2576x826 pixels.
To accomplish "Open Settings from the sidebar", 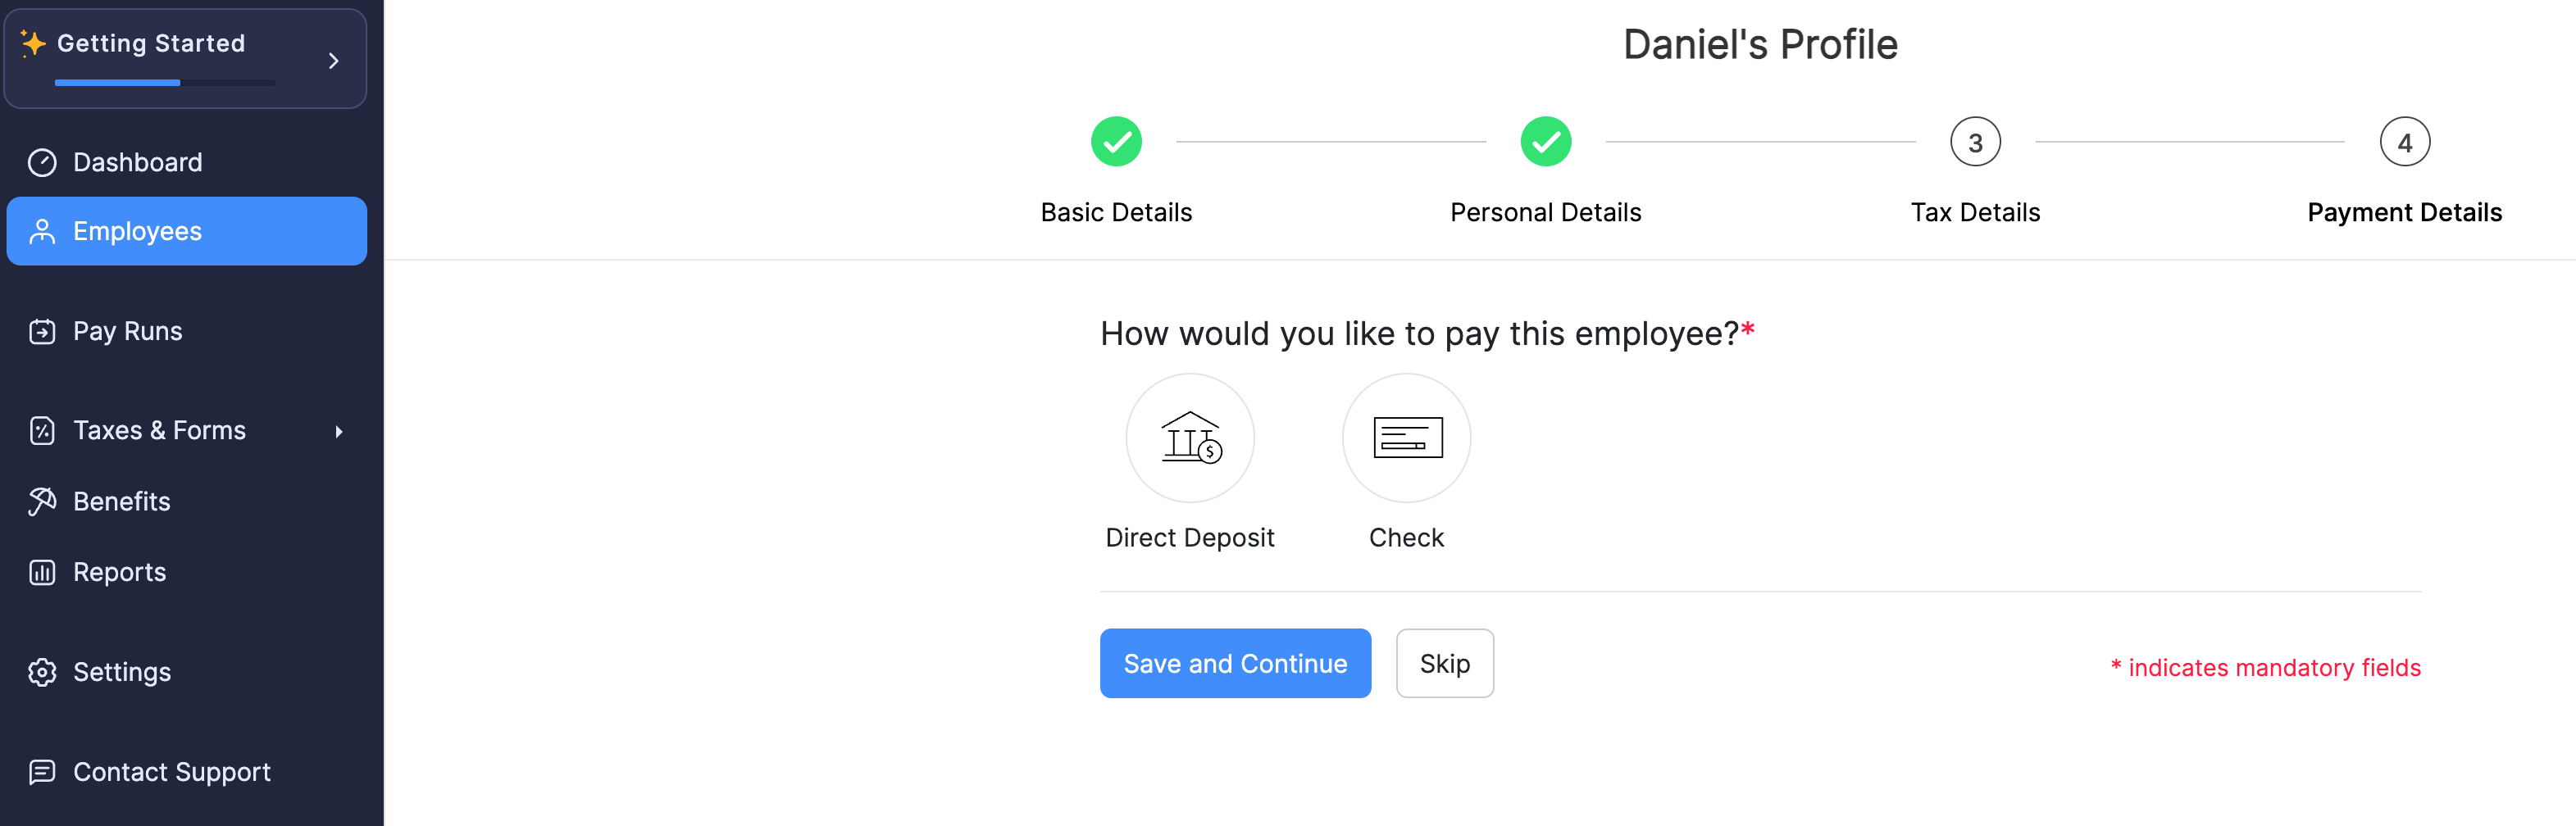I will point(122,671).
